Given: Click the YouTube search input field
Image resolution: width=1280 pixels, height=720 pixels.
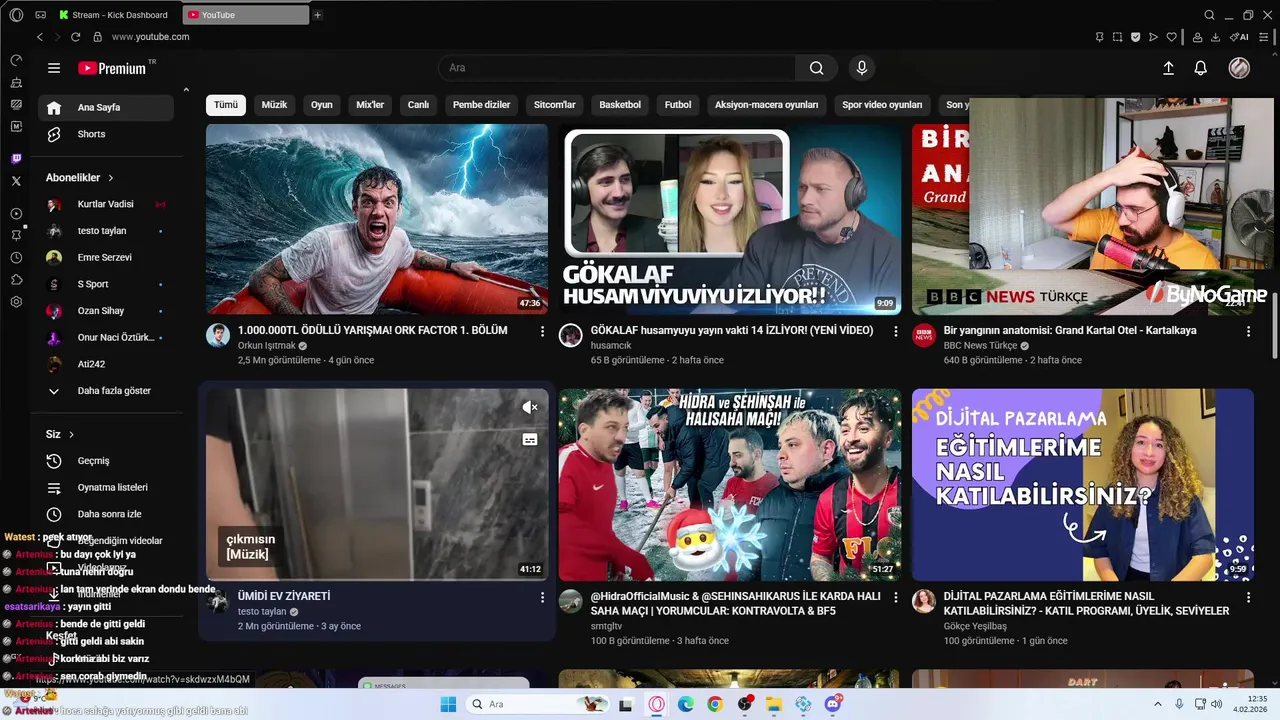Looking at the screenshot, I should point(617,68).
